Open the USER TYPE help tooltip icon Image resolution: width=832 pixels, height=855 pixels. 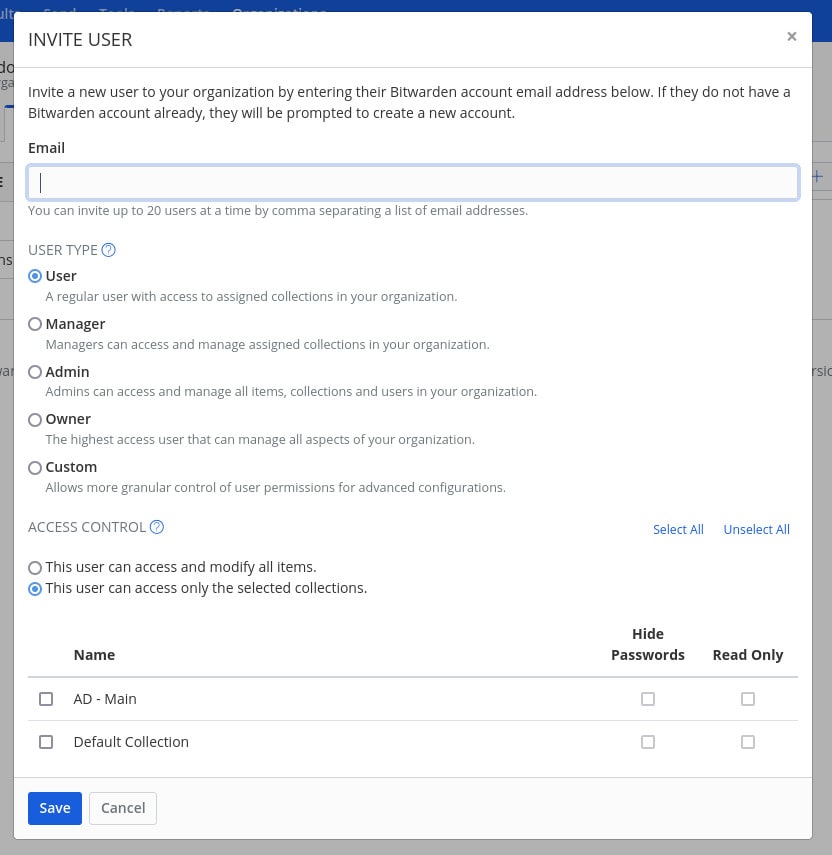point(108,249)
